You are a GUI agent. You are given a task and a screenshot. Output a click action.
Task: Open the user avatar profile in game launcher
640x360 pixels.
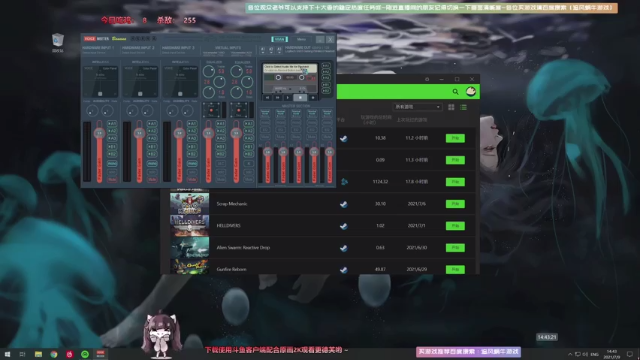tap(471, 91)
